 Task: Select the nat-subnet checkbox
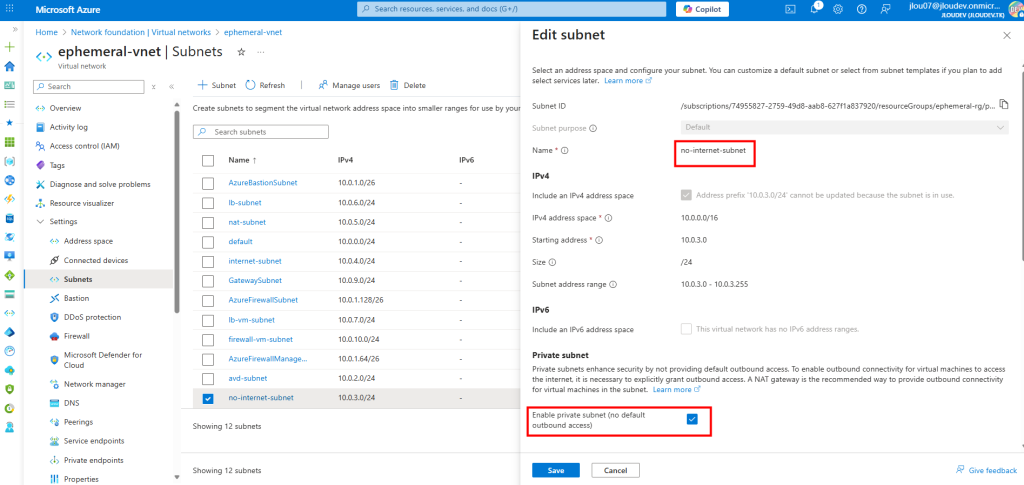coord(208,223)
